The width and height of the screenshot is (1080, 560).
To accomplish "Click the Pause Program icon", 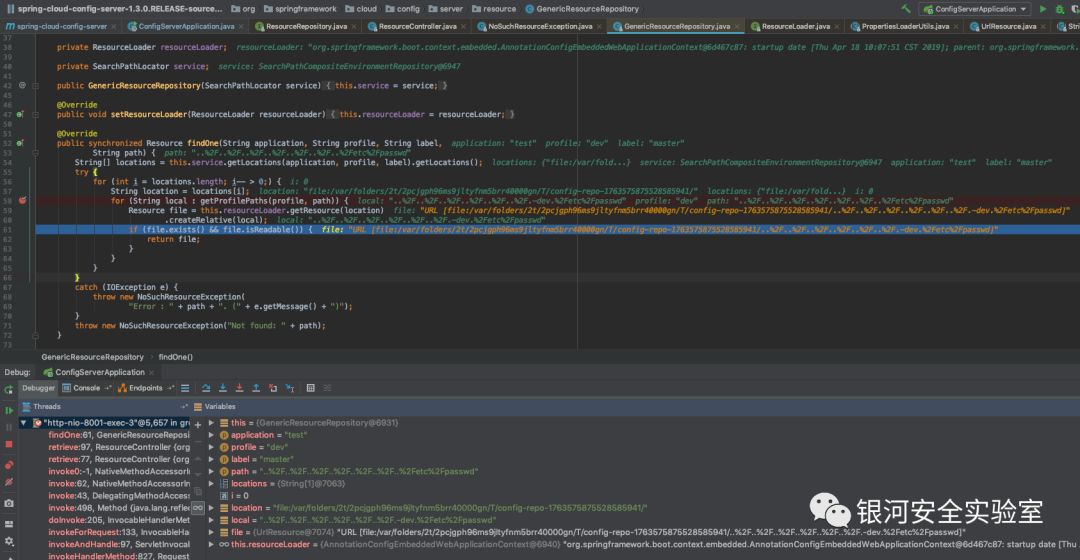I will click(x=8, y=427).
